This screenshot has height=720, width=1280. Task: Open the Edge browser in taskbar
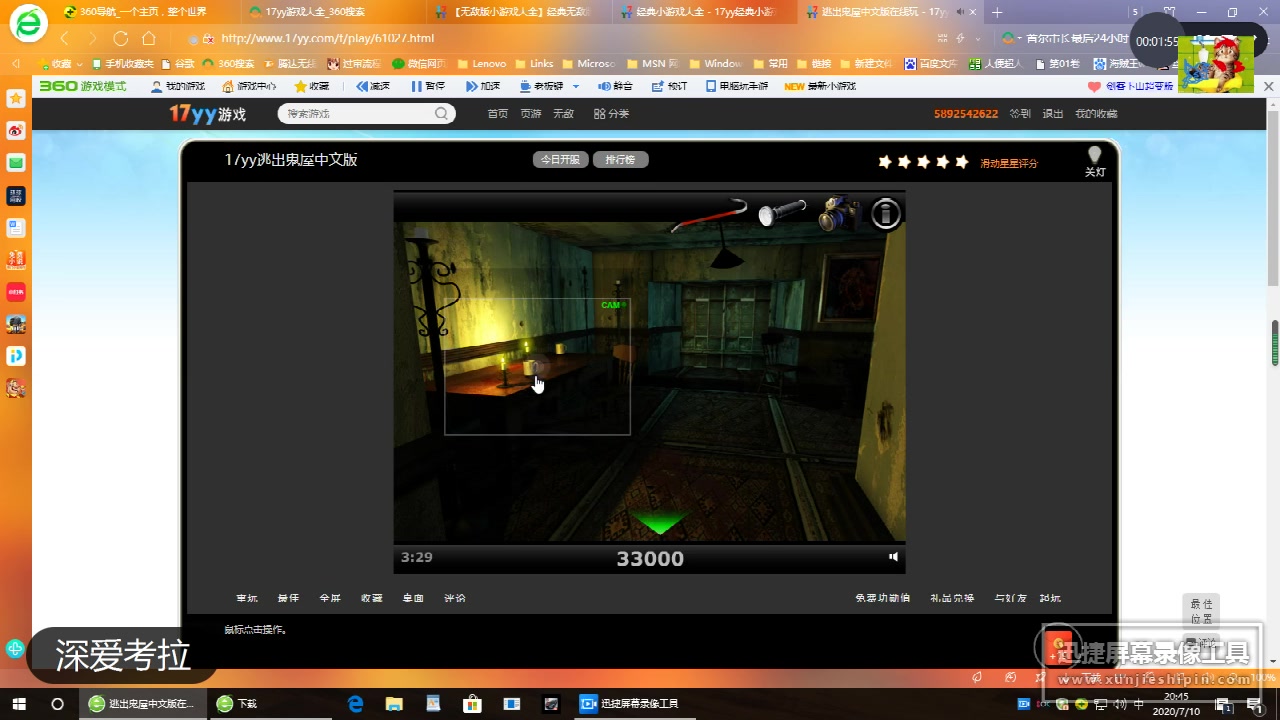pyautogui.click(x=355, y=704)
